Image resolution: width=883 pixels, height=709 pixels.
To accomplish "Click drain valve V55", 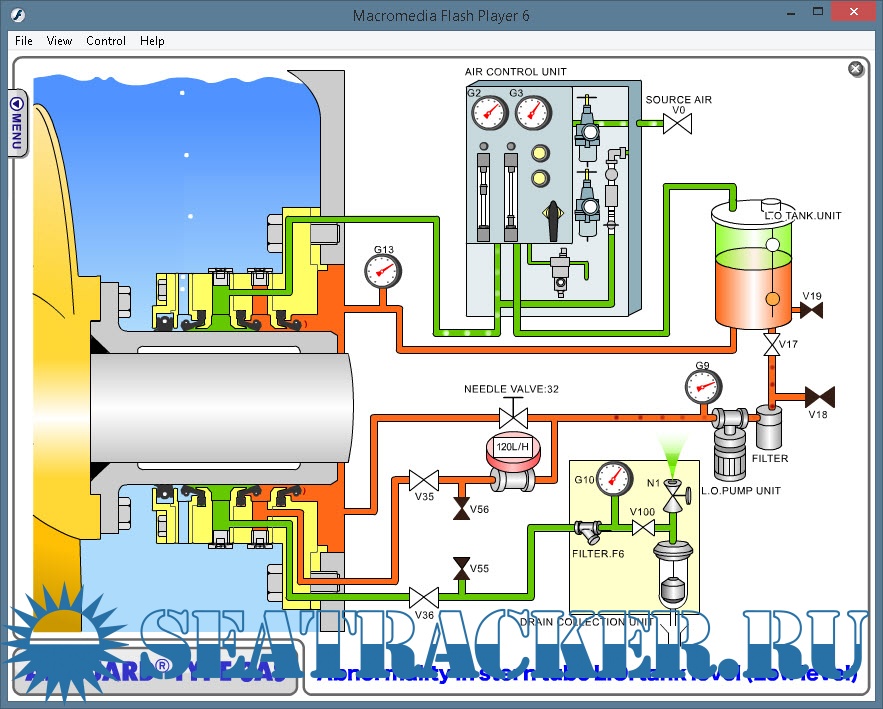I will point(461,568).
